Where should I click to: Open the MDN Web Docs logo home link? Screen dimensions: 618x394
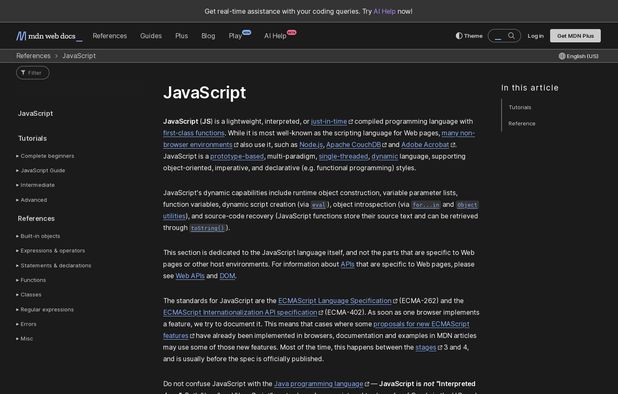coord(49,36)
